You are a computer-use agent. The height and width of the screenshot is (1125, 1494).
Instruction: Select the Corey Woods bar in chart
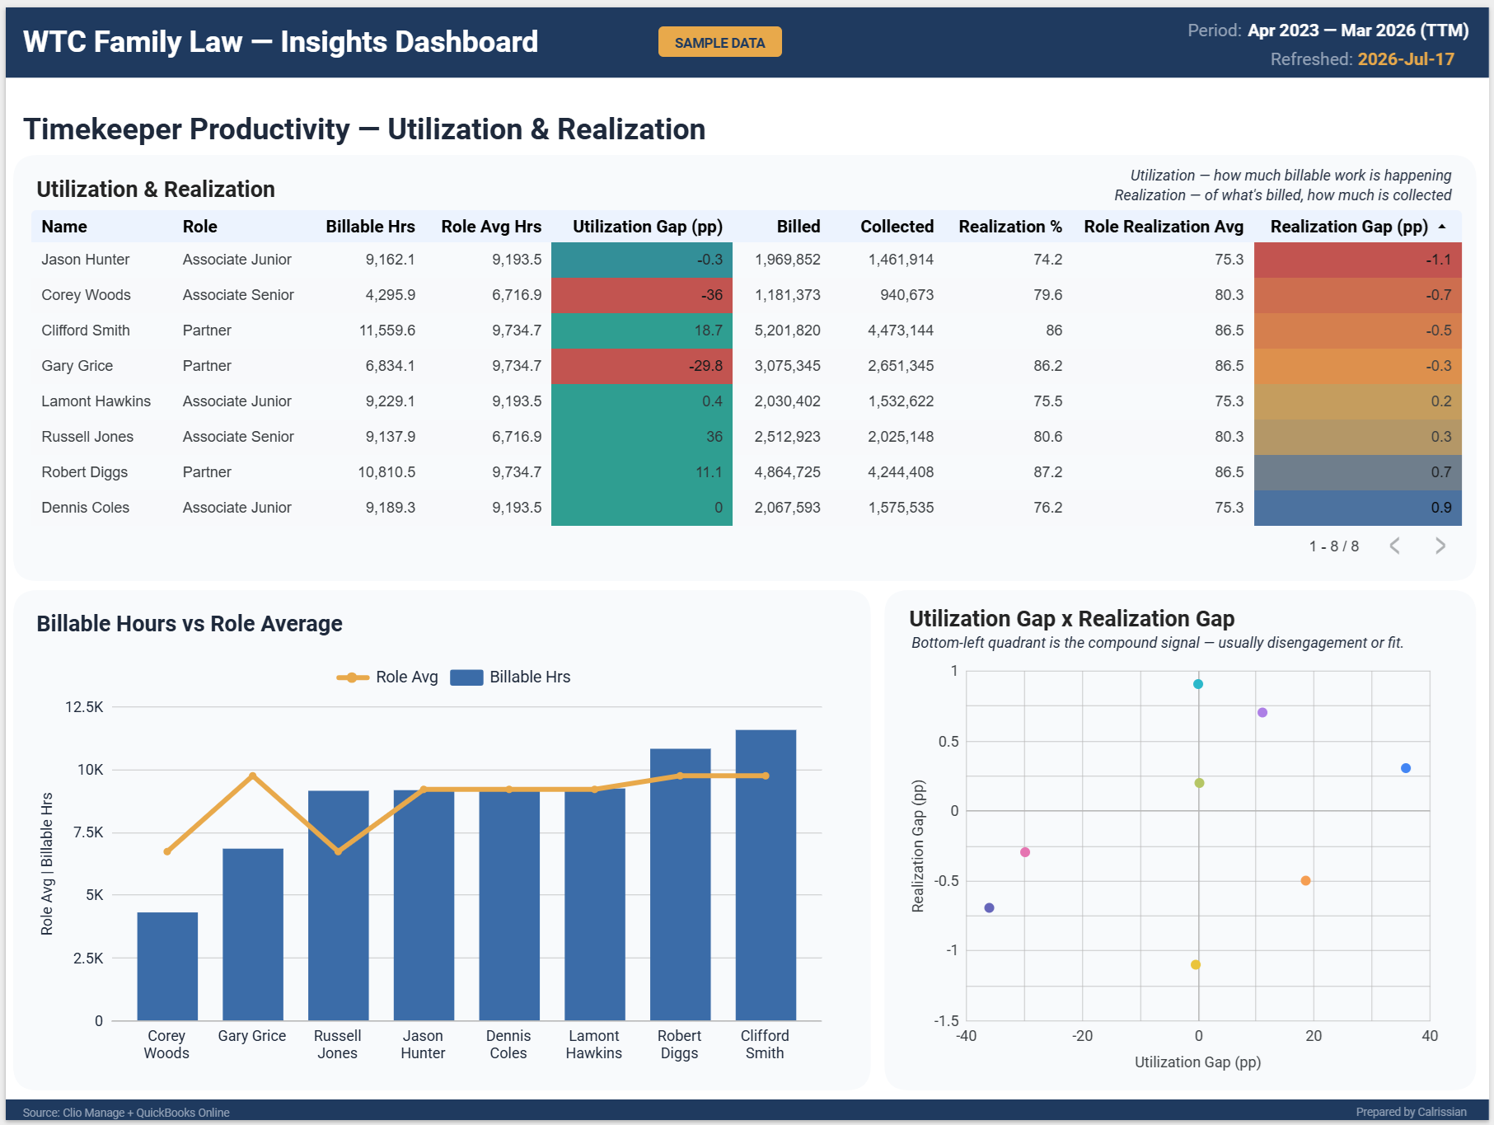167,966
